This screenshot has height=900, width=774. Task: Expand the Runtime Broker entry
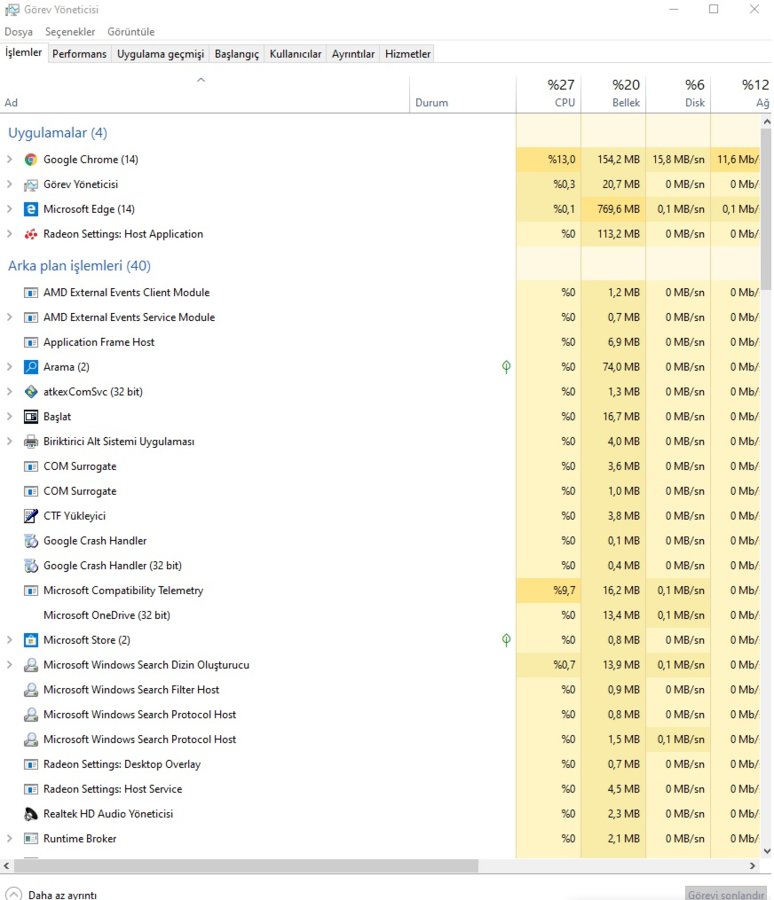tap(9, 838)
